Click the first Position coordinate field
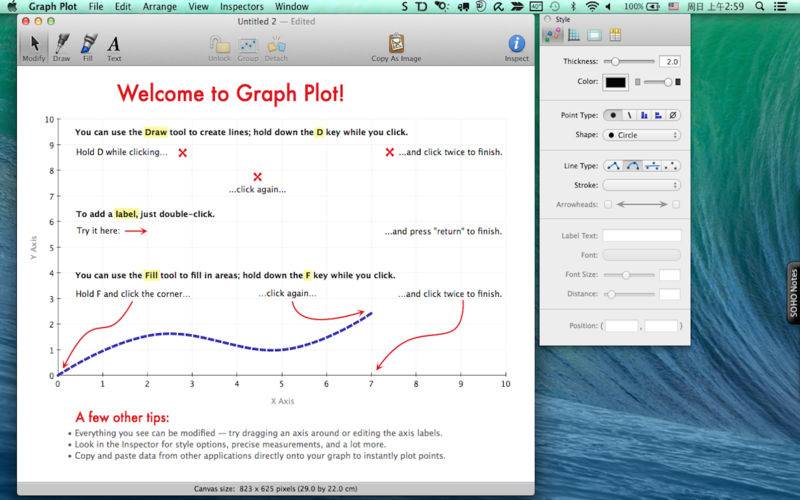The width and height of the screenshot is (800, 500). pos(621,326)
